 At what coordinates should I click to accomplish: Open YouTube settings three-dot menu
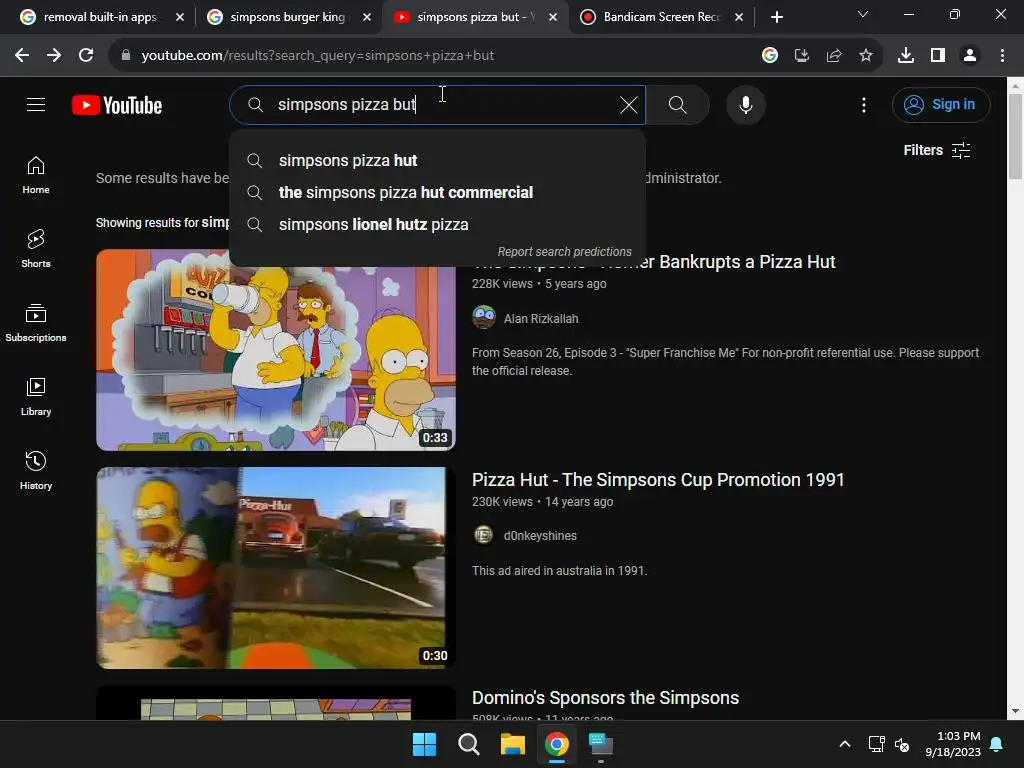coord(863,104)
